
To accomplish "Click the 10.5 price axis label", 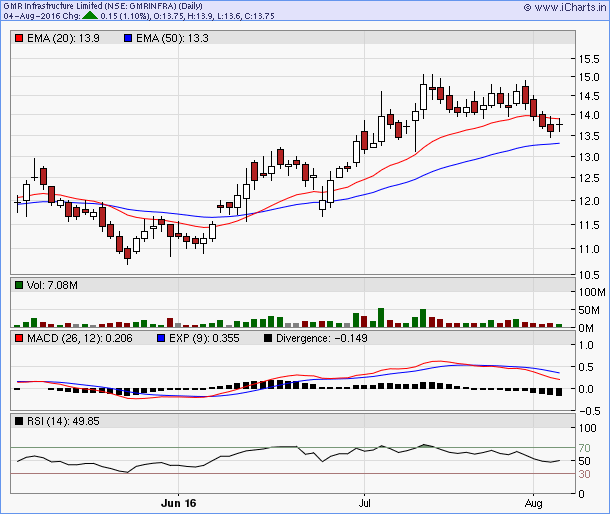I will point(589,275).
